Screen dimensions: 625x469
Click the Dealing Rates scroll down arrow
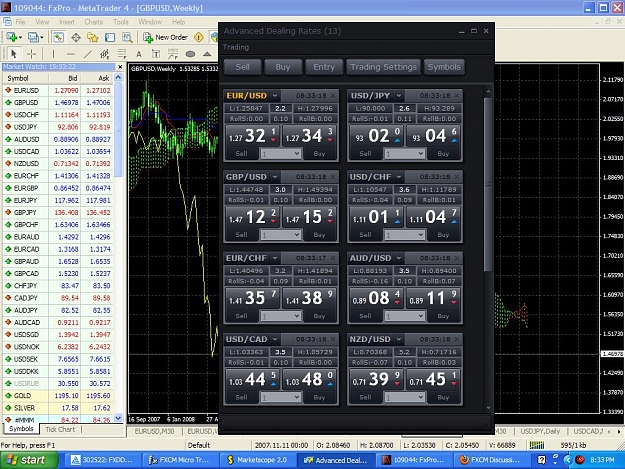pos(488,408)
